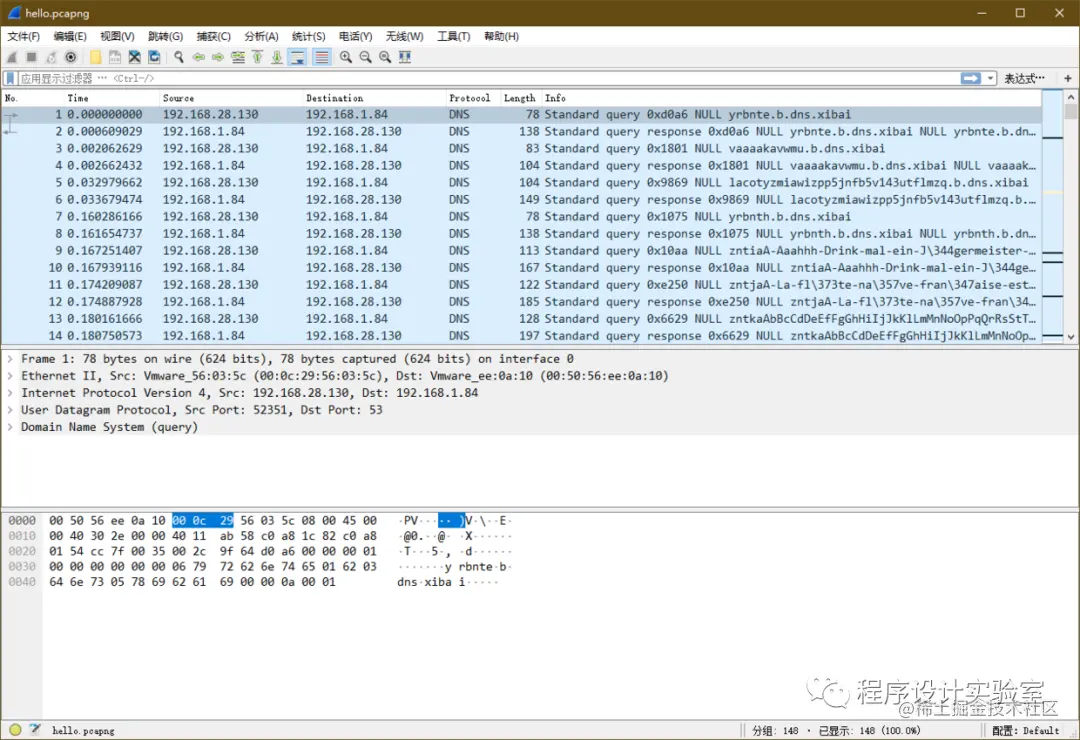1080x740 pixels.
Task: Sort by the No. column header
Action: (32, 99)
